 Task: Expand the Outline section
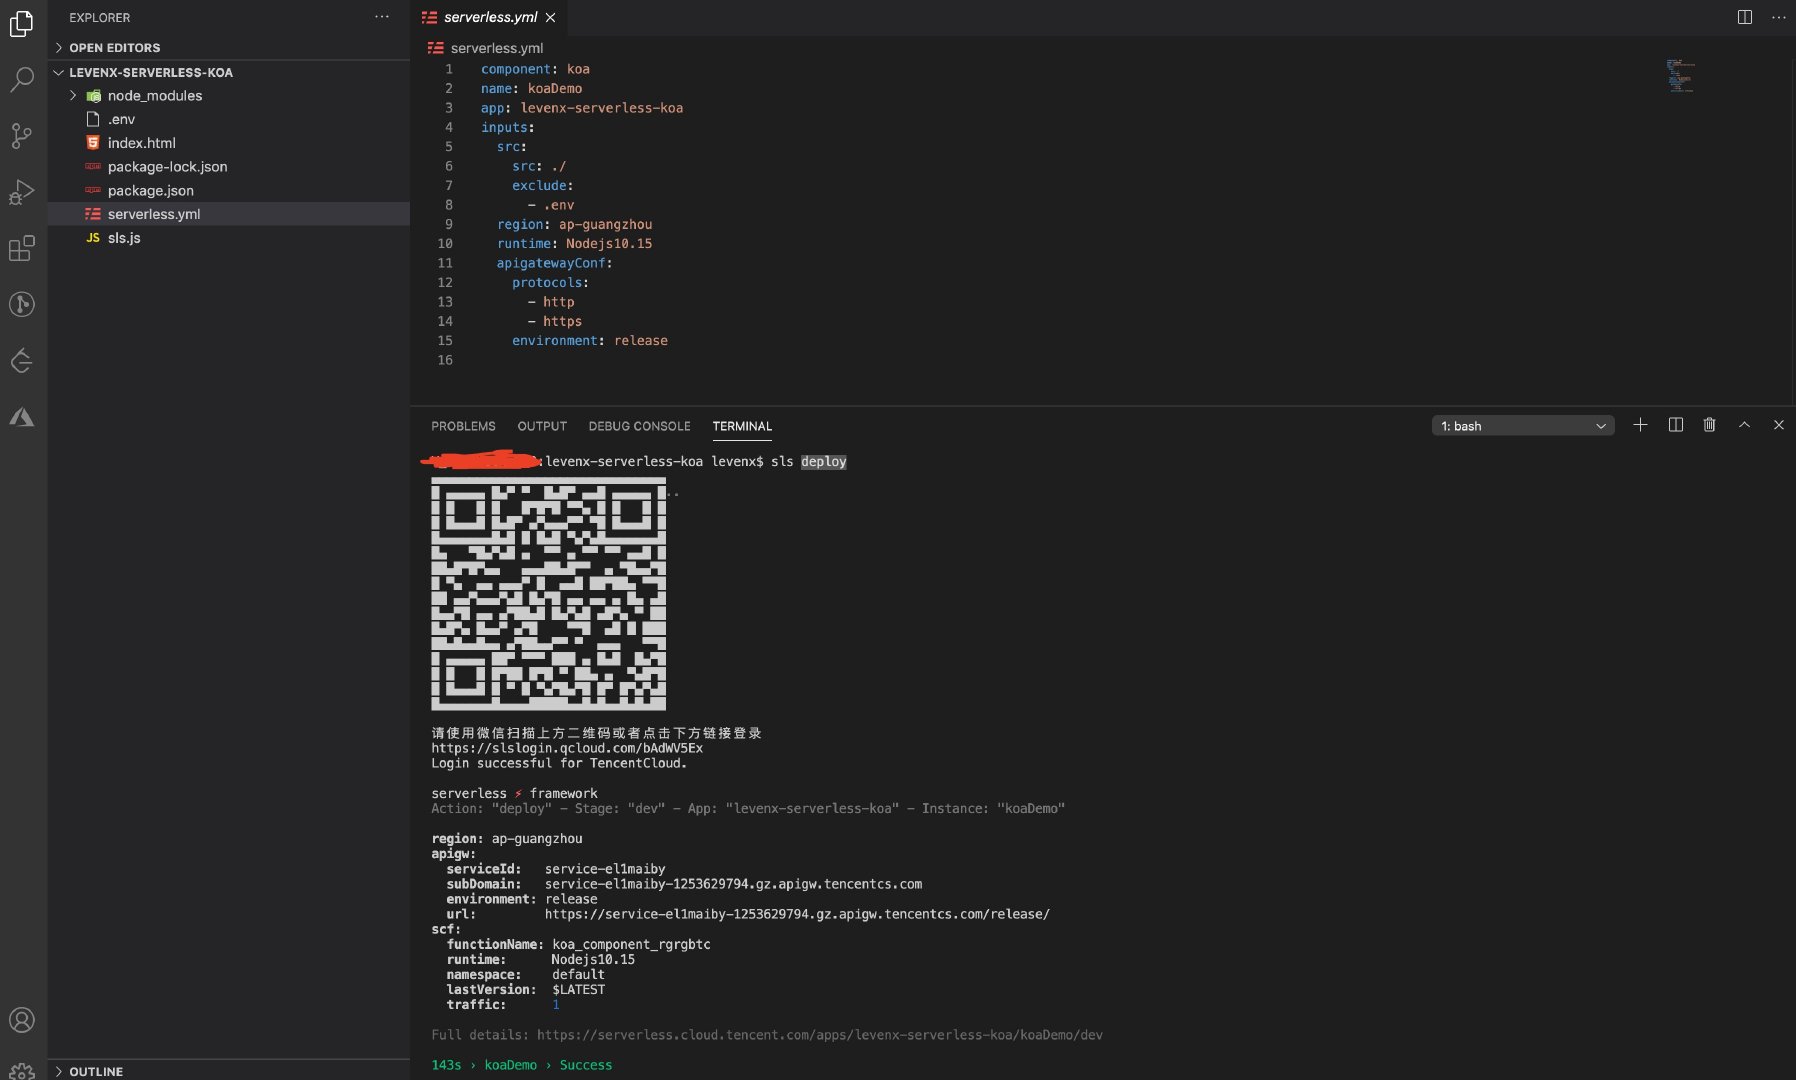[x=229, y=1071]
